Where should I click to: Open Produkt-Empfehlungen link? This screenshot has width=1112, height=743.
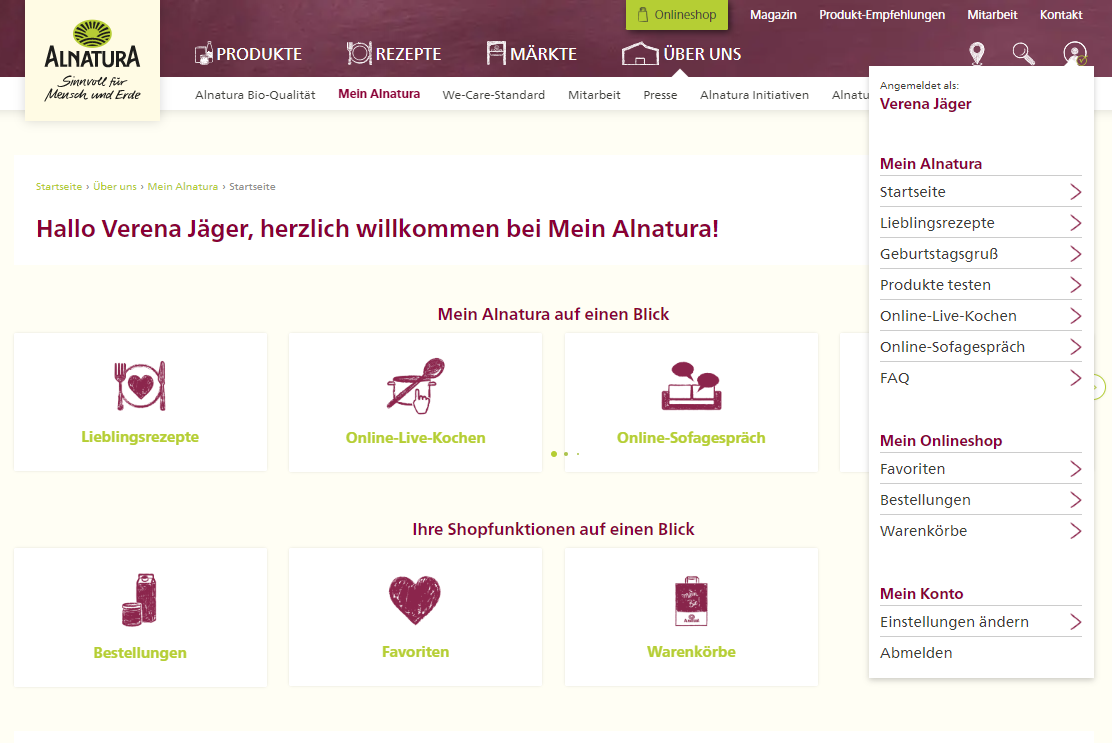tap(882, 15)
